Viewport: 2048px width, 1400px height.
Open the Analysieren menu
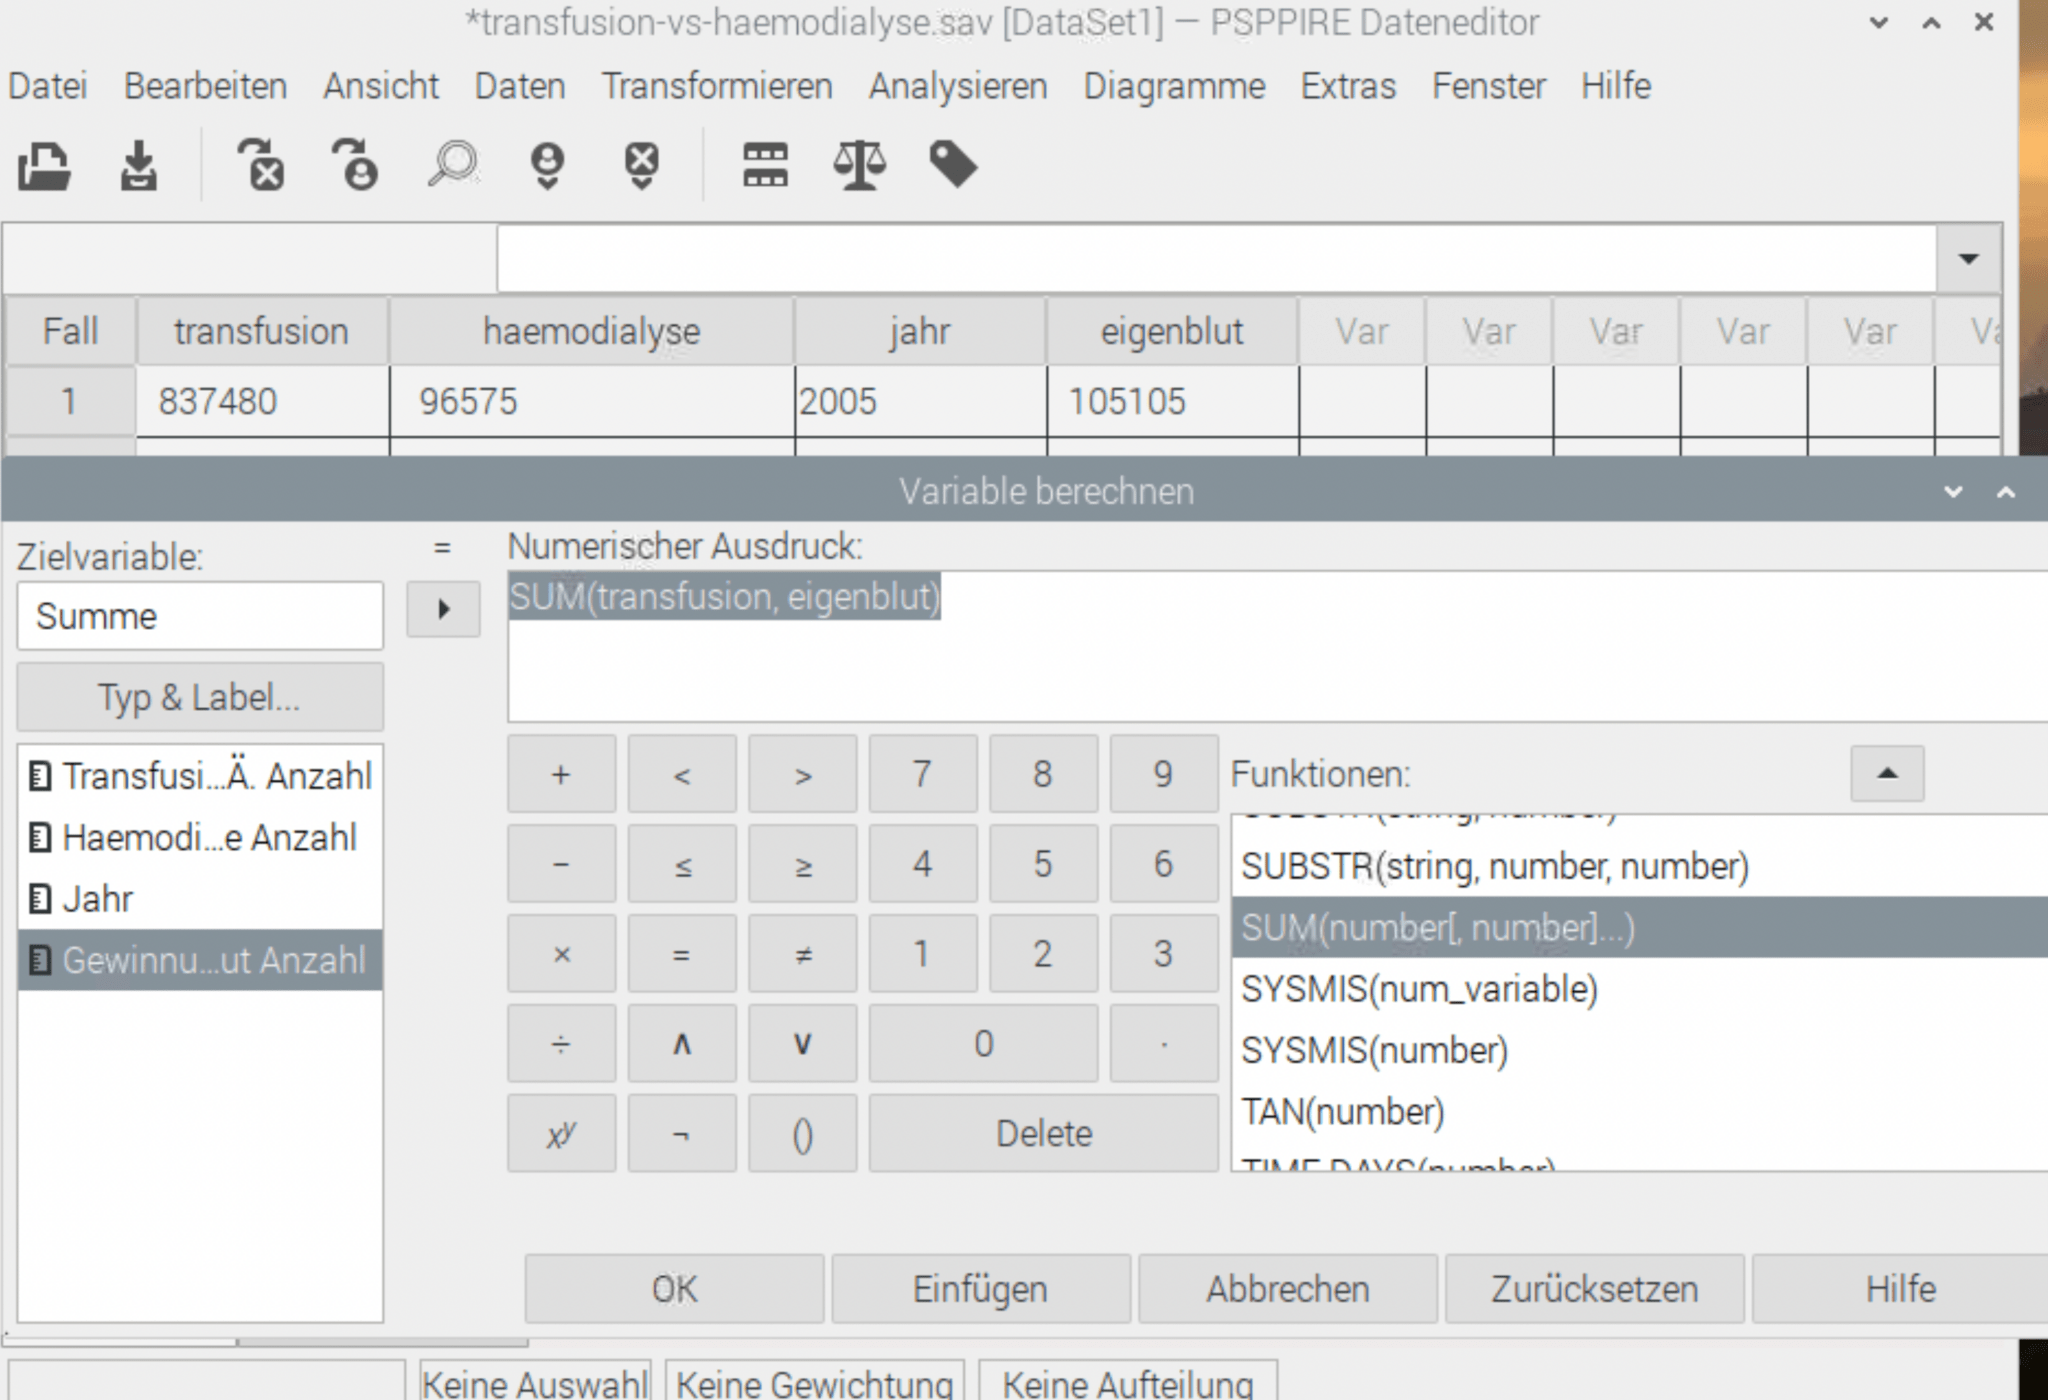[957, 86]
